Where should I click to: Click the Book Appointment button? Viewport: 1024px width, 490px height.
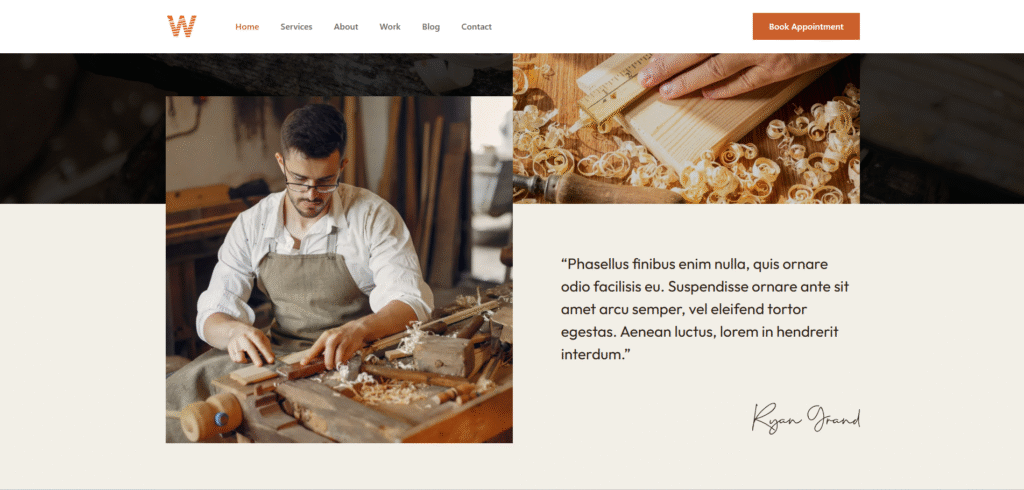[x=806, y=27]
